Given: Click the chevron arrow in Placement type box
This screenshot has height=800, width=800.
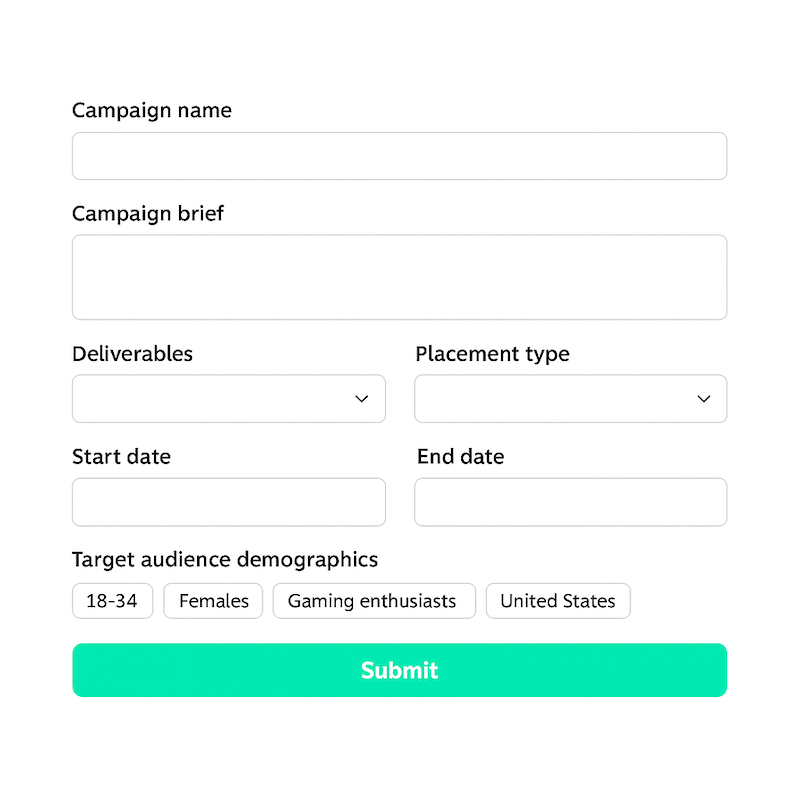Looking at the screenshot, I should 704,399.
